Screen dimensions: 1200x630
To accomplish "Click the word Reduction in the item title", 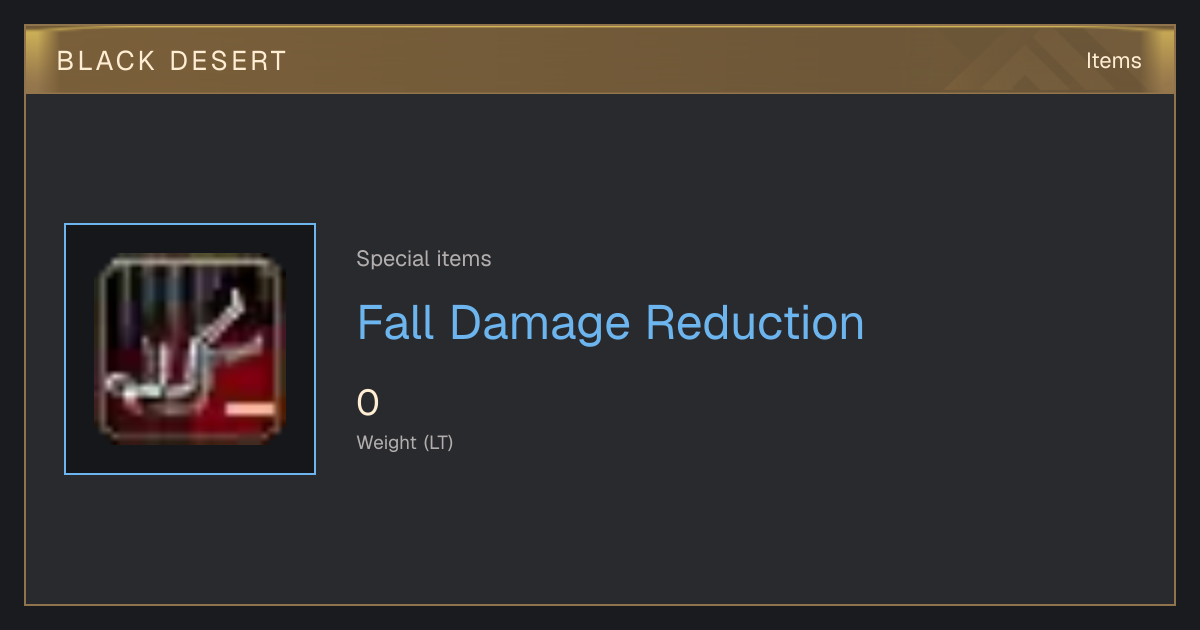I will [755, 323].
